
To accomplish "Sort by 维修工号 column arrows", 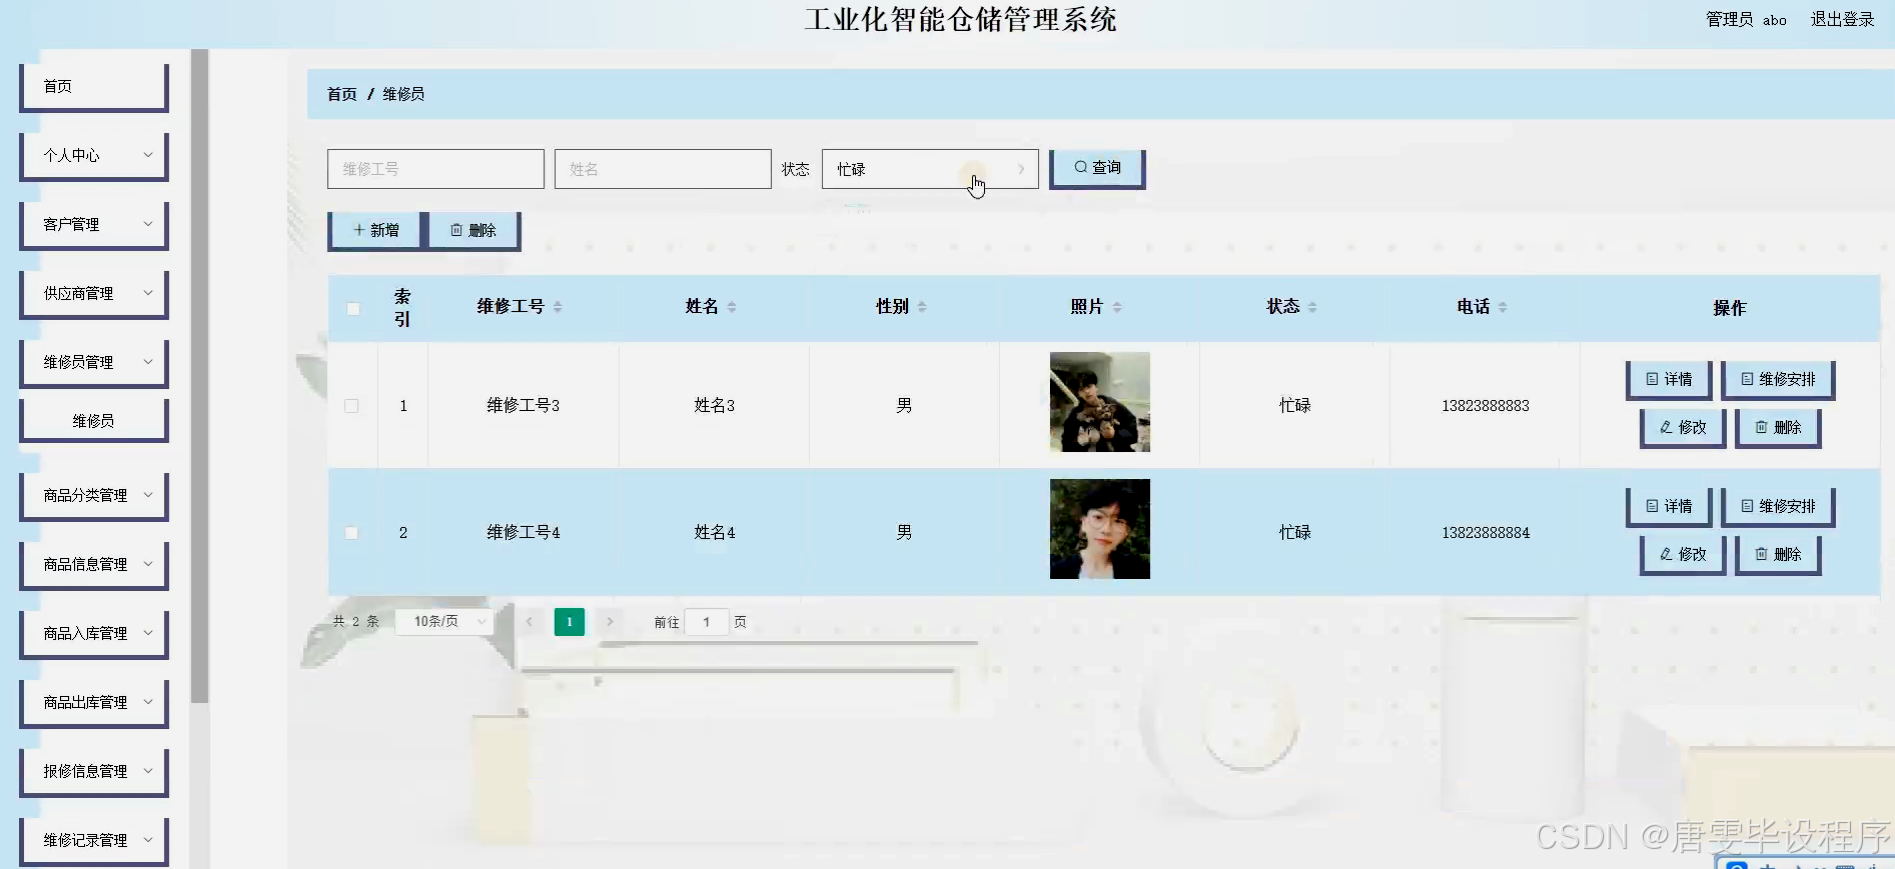I will 557,307.
